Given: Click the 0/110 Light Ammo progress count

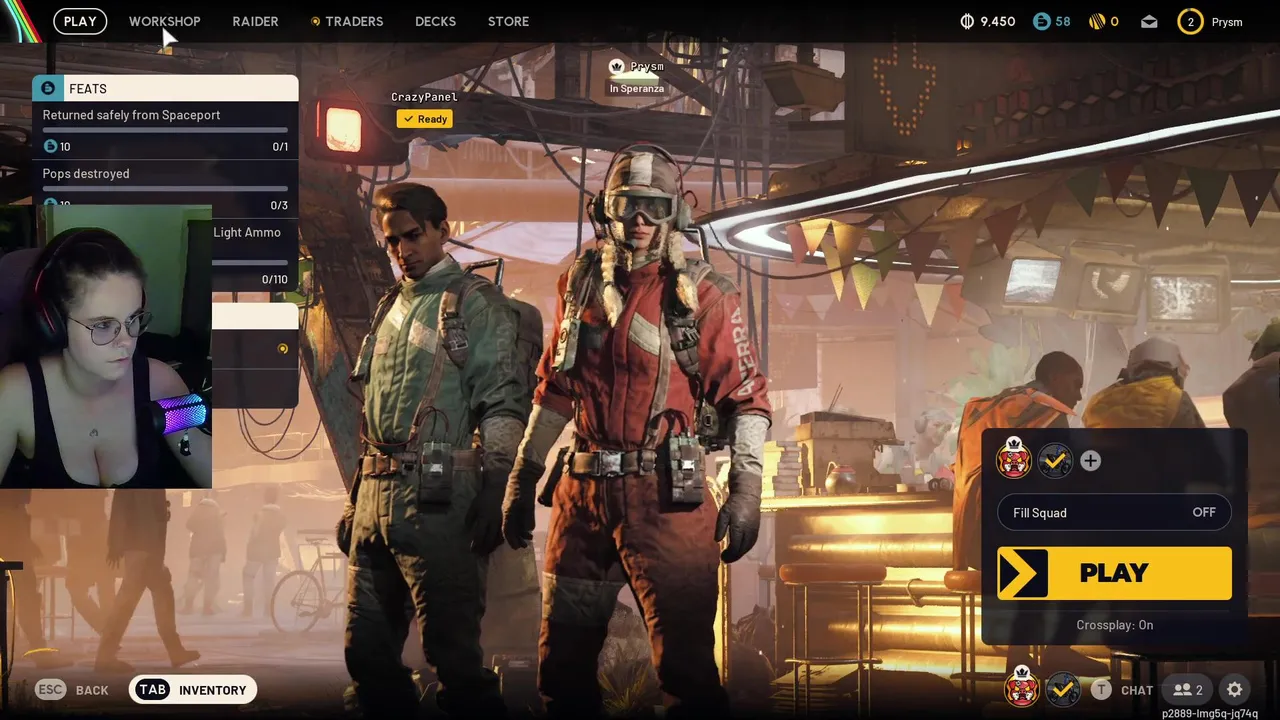Looking at the screenshot, I should 274,279.
